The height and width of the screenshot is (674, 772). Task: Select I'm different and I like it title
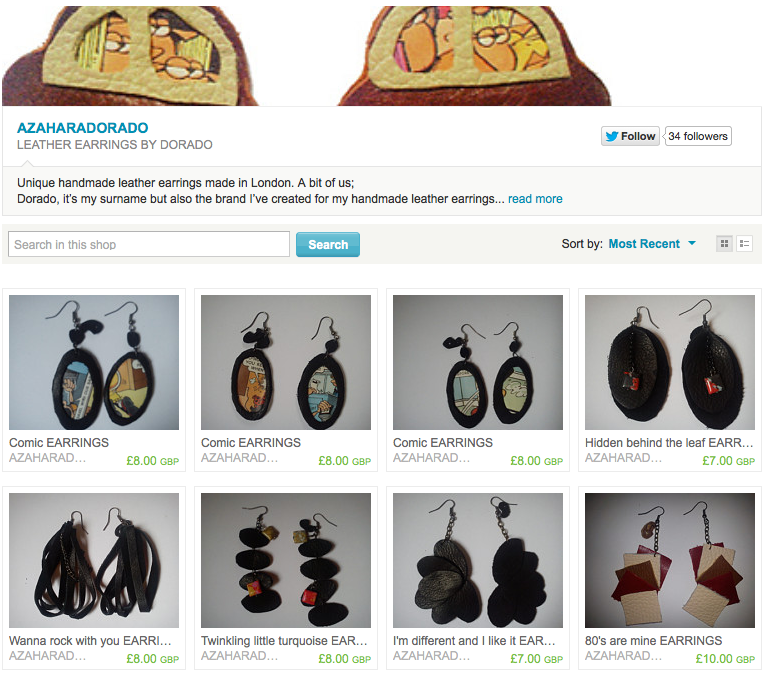(474, 641)
